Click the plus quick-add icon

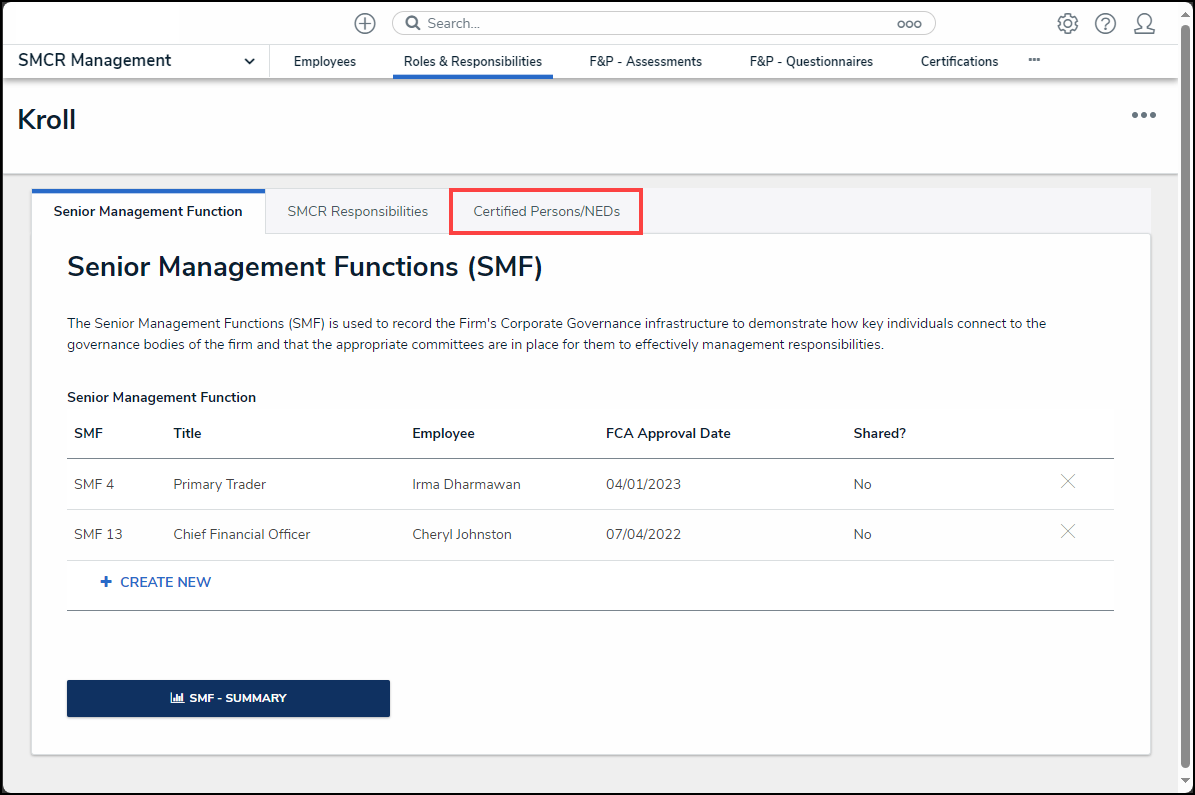coord(365,23)
